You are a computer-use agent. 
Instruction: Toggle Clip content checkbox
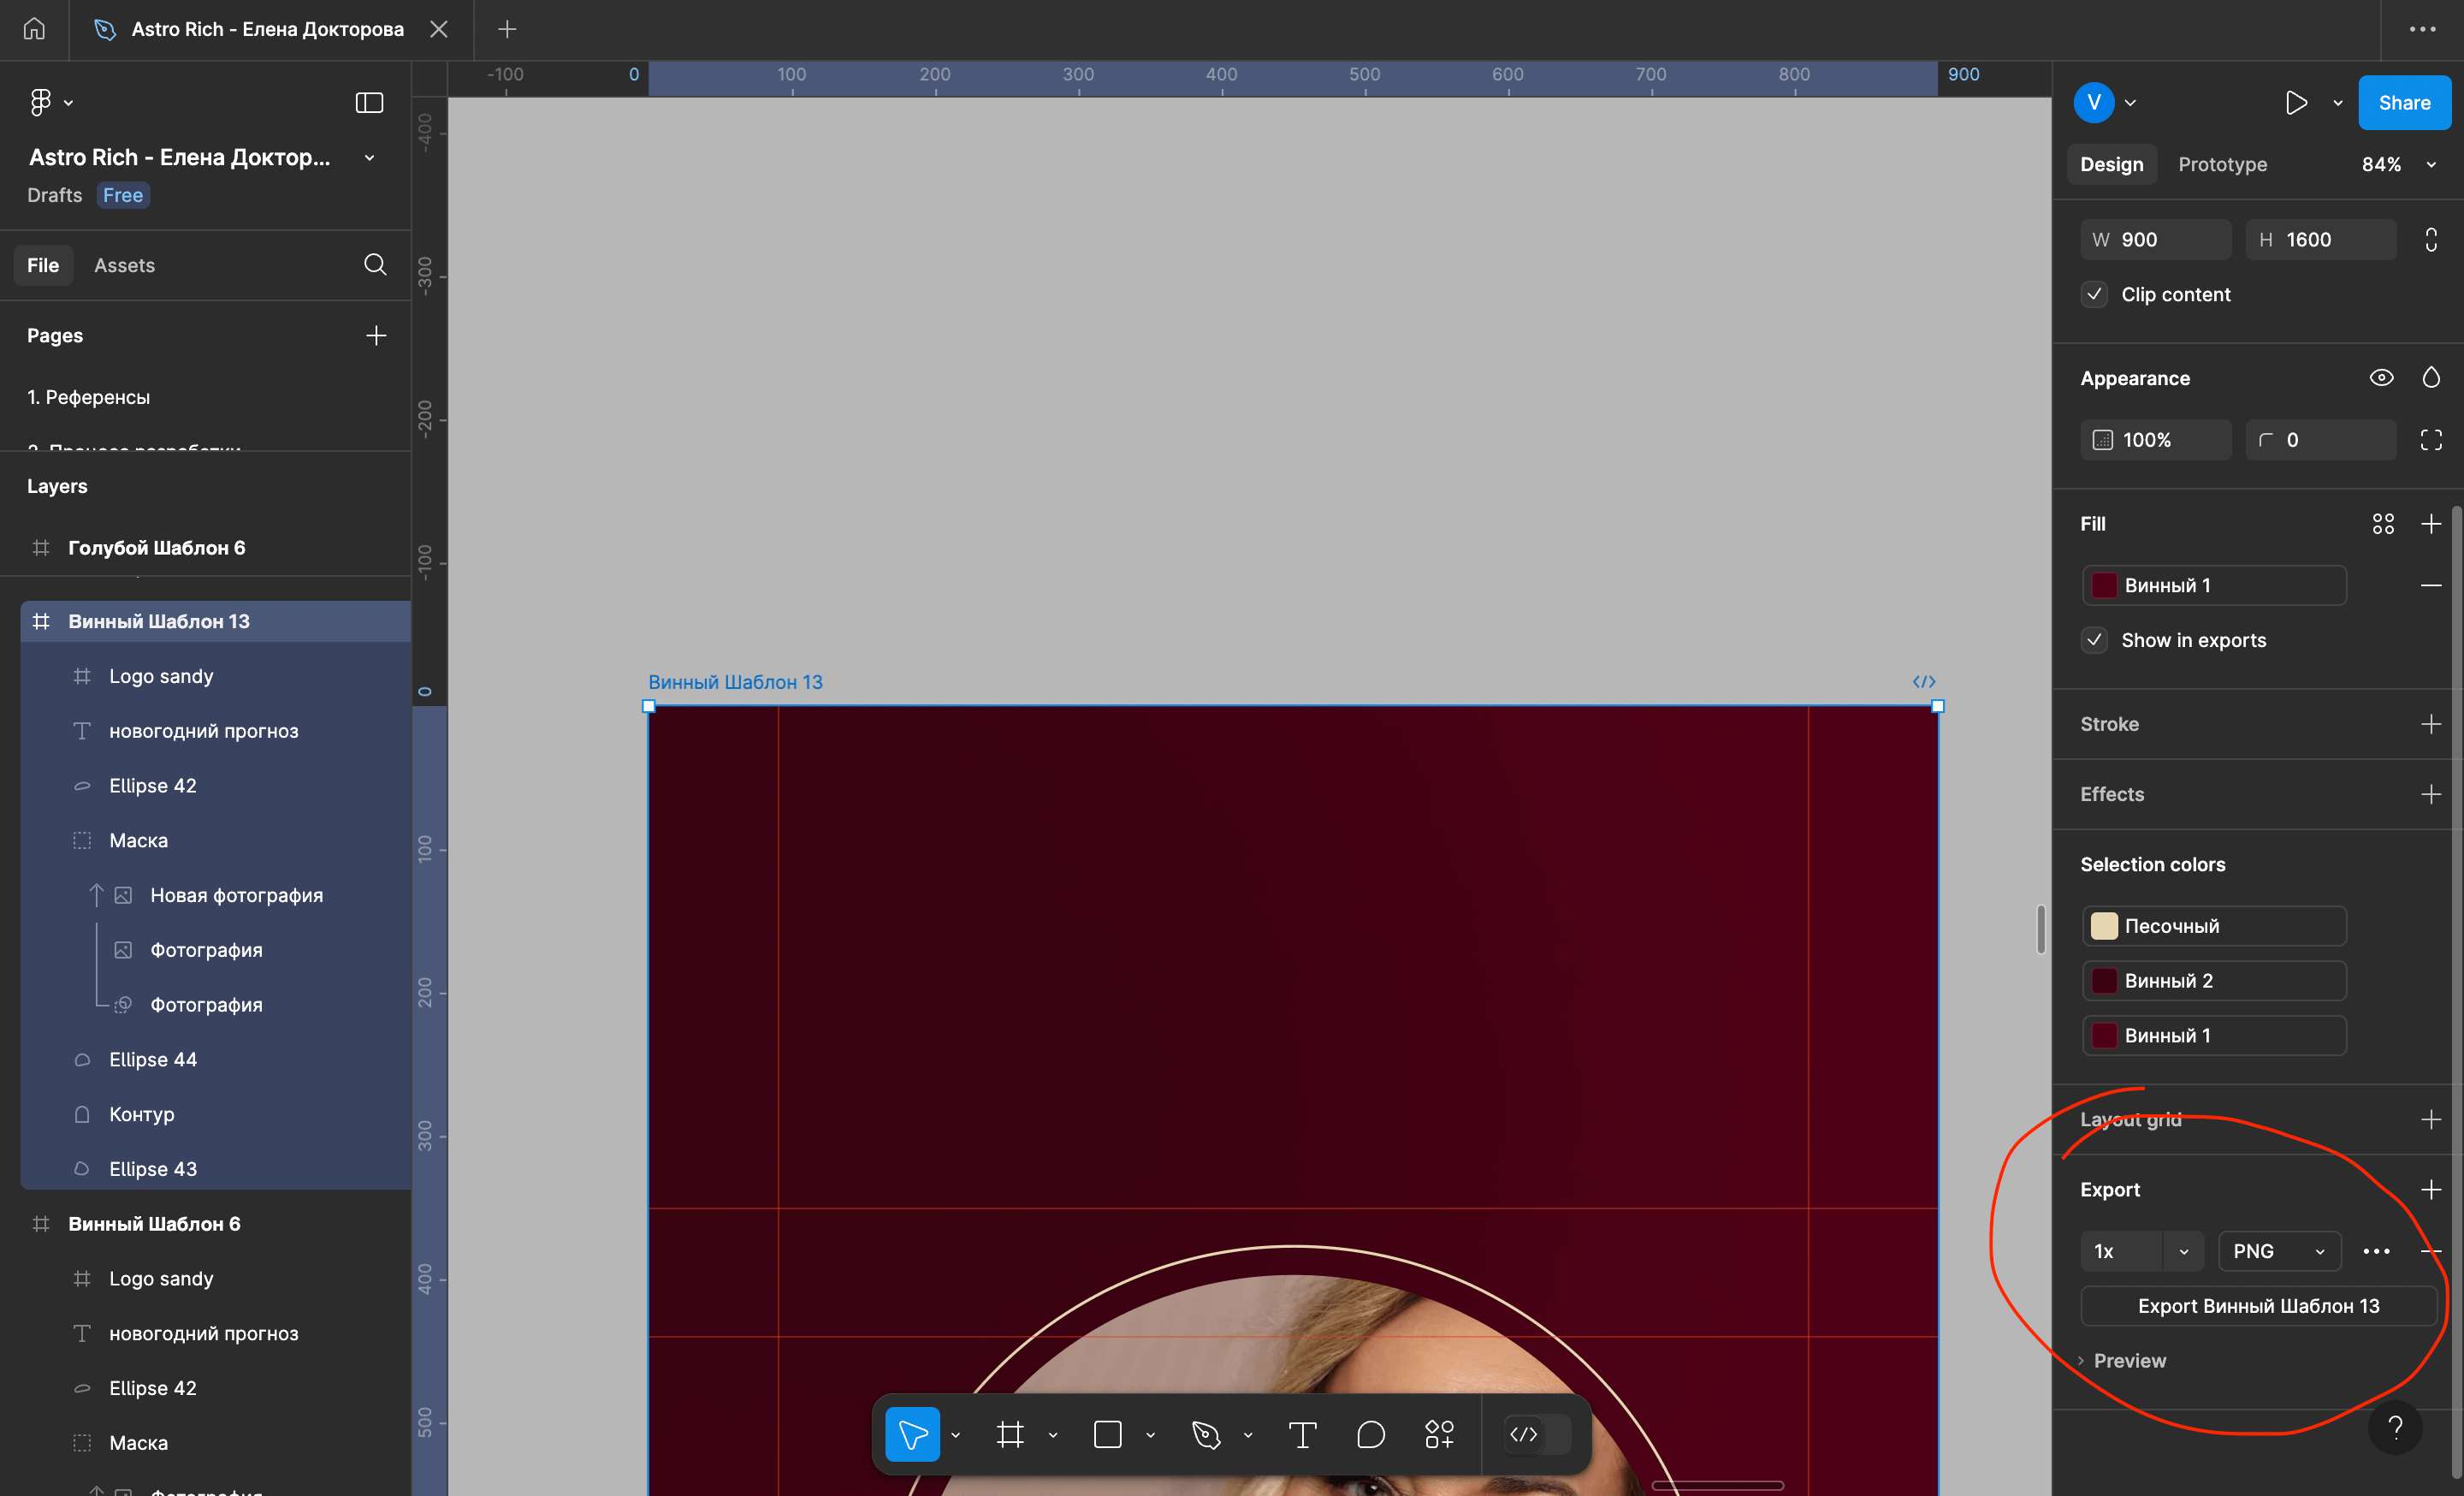pos(2095,295)
